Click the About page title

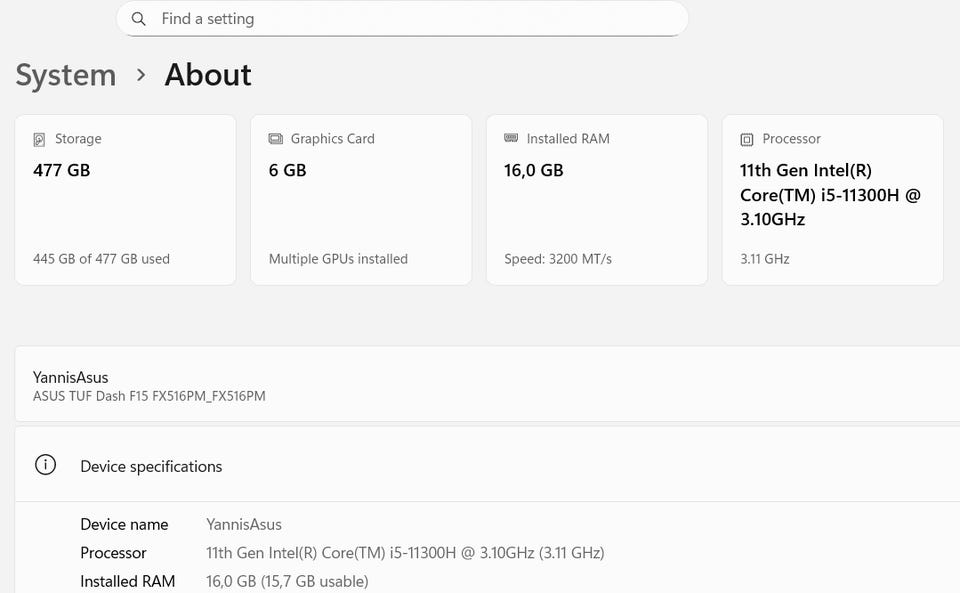click(208, 75)
